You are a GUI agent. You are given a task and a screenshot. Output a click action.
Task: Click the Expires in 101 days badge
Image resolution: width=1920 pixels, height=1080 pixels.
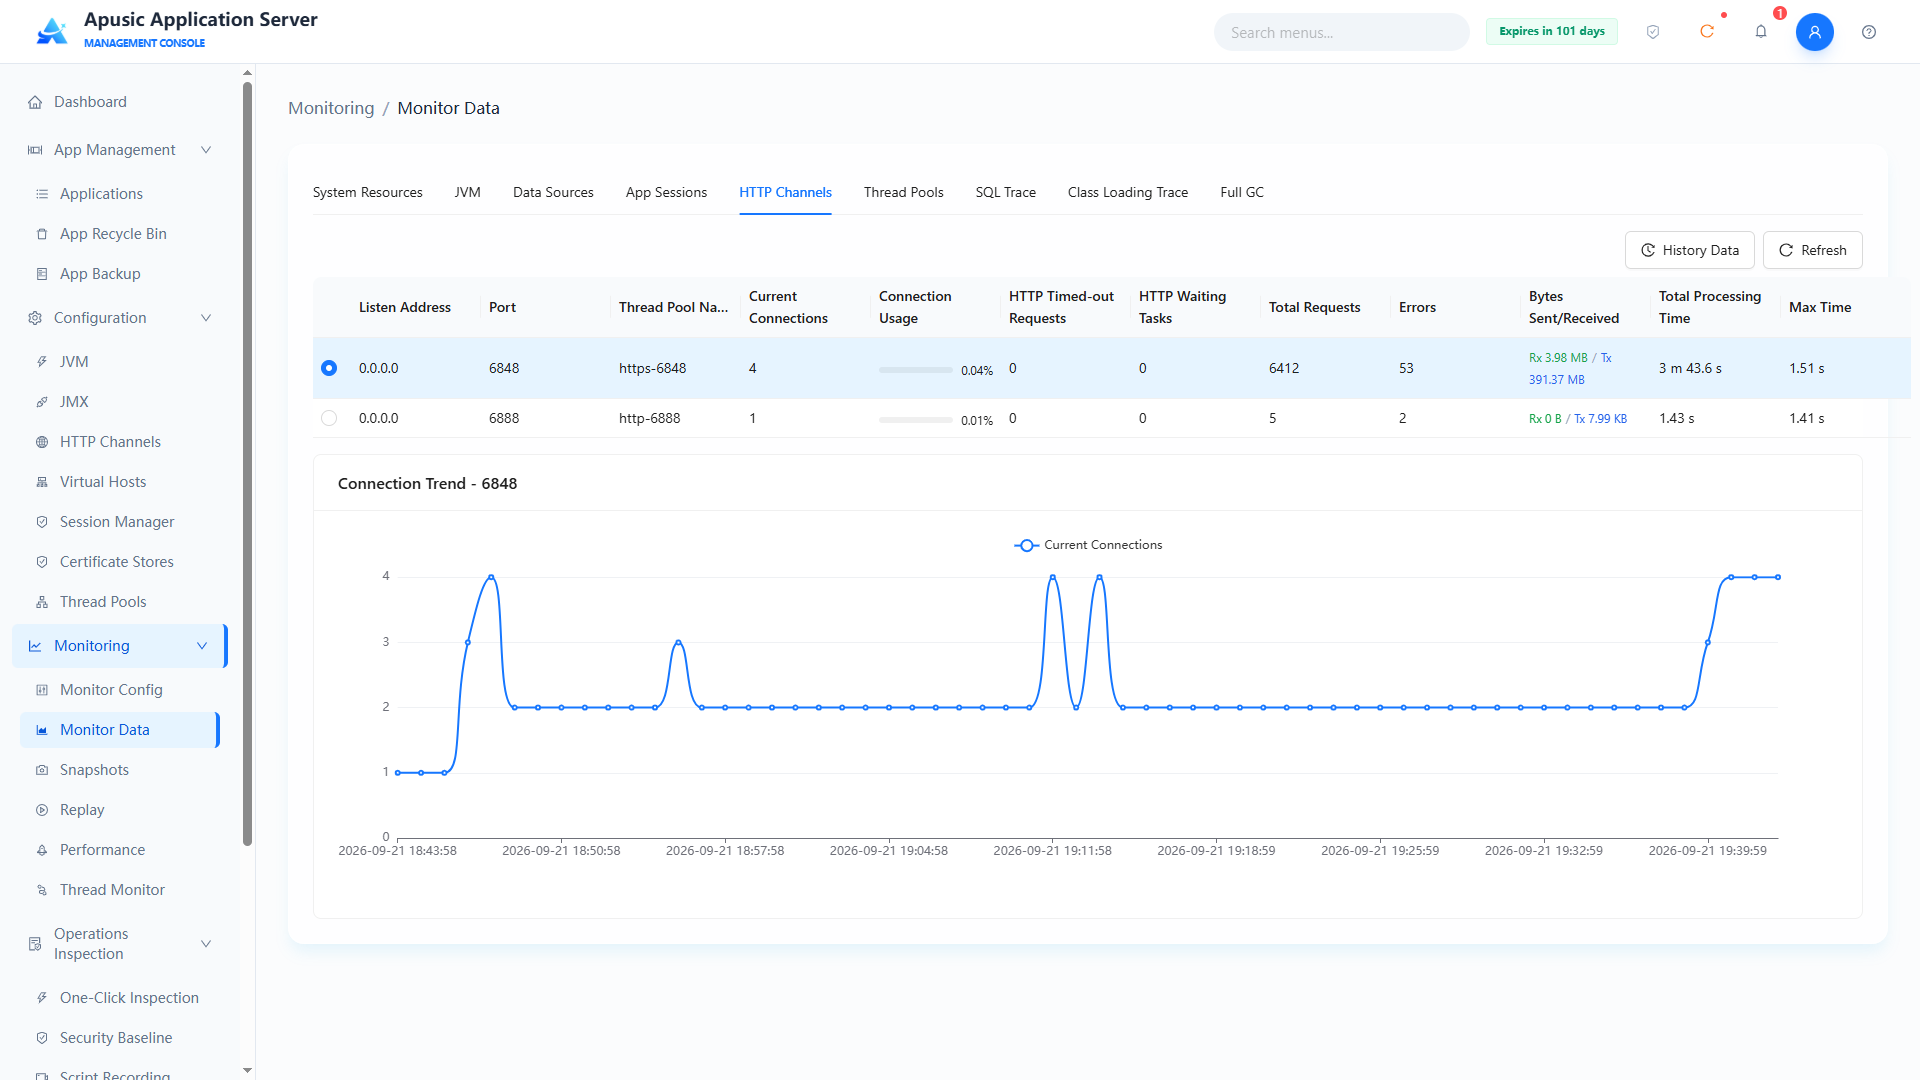[1551, 31]
